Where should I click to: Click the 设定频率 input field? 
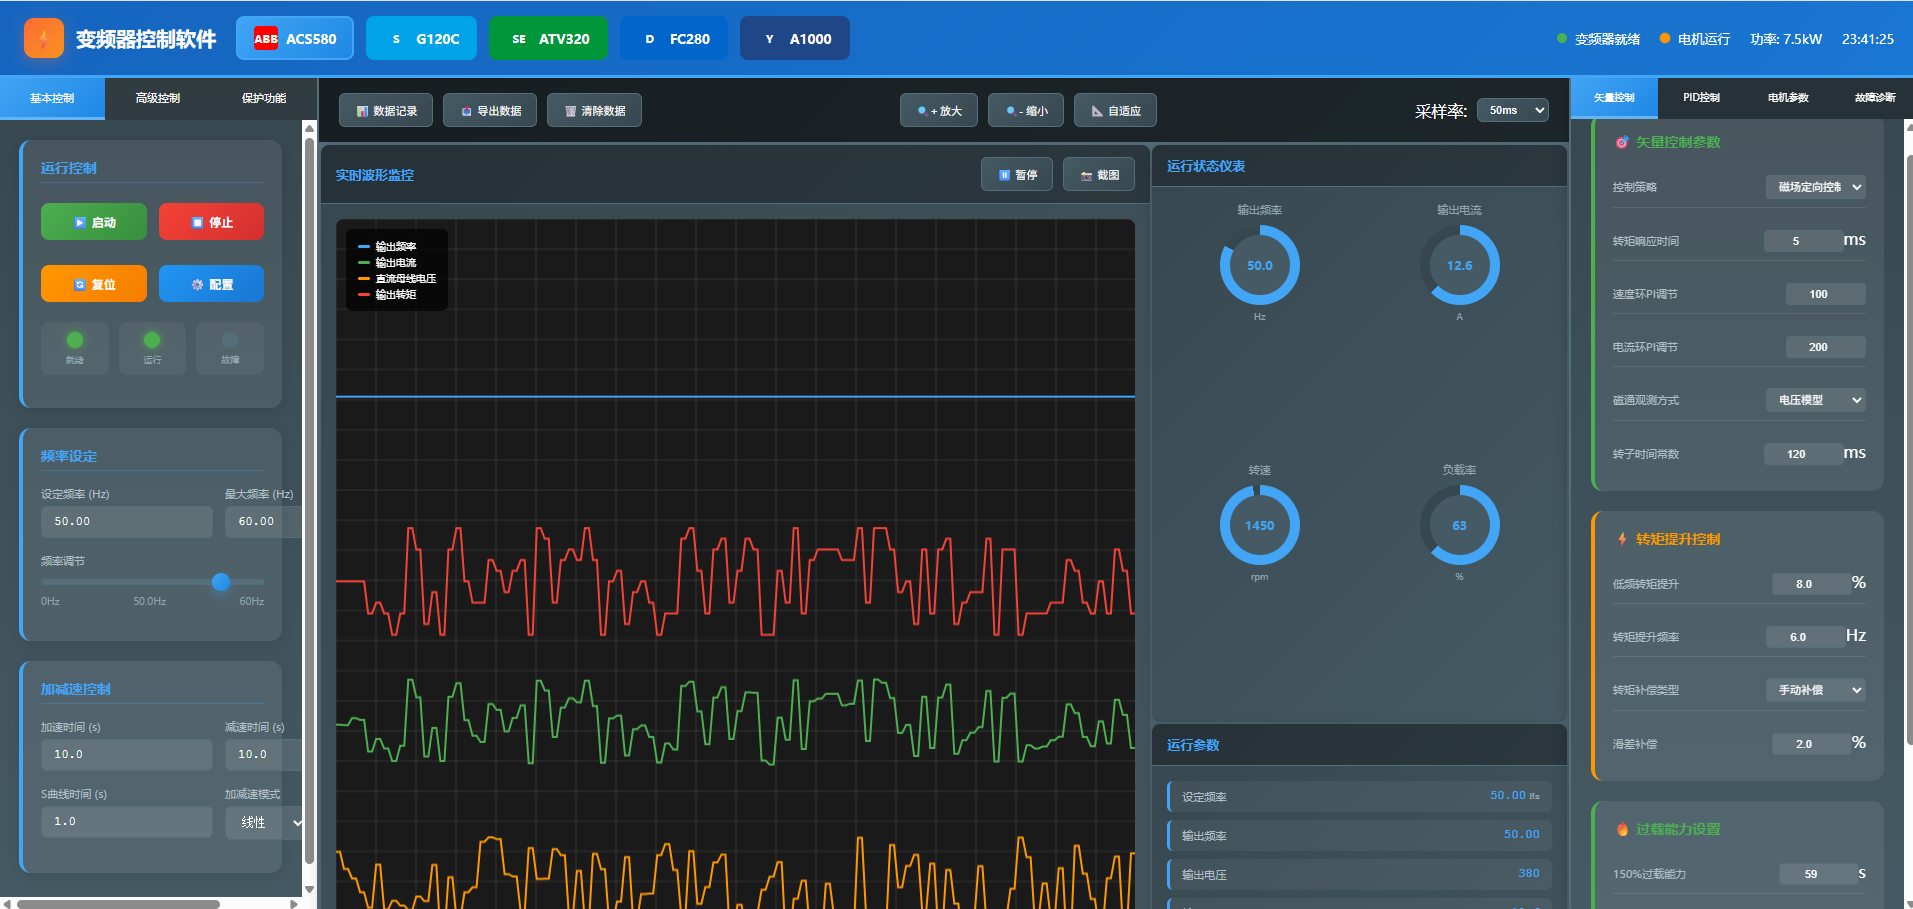point(127,522)
